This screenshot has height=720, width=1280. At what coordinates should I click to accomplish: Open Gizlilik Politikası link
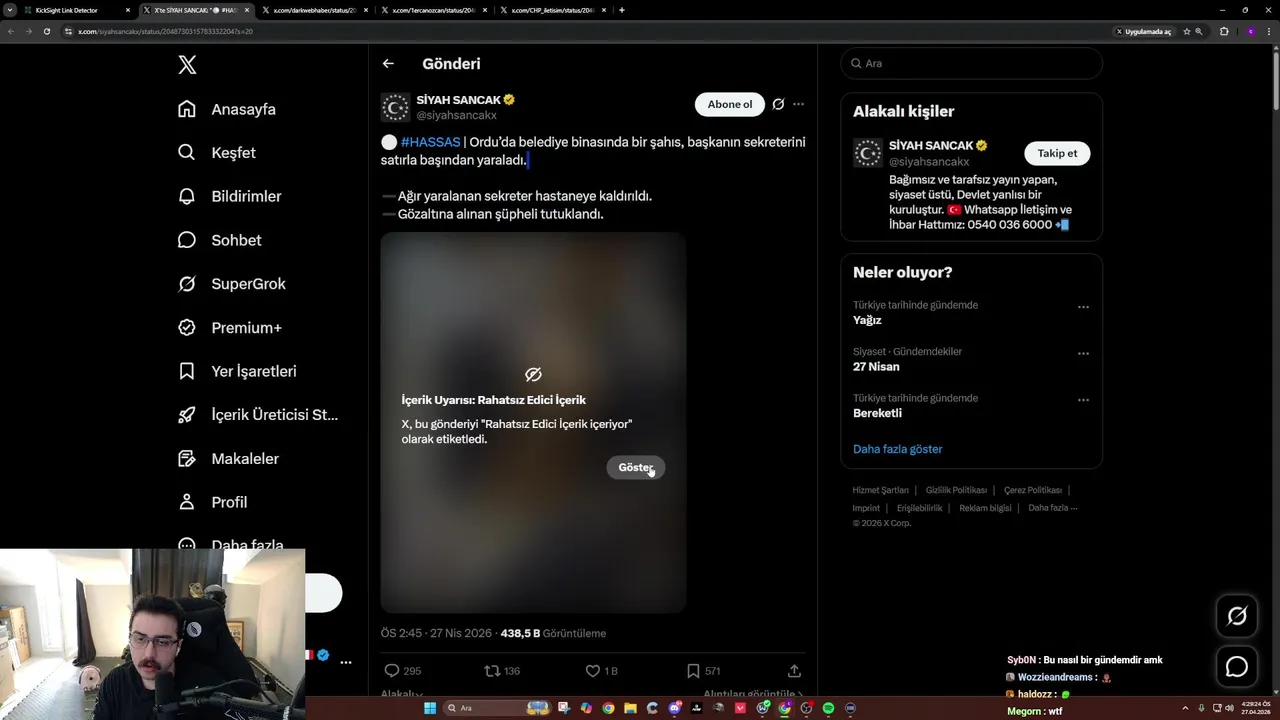coord(956,490)
